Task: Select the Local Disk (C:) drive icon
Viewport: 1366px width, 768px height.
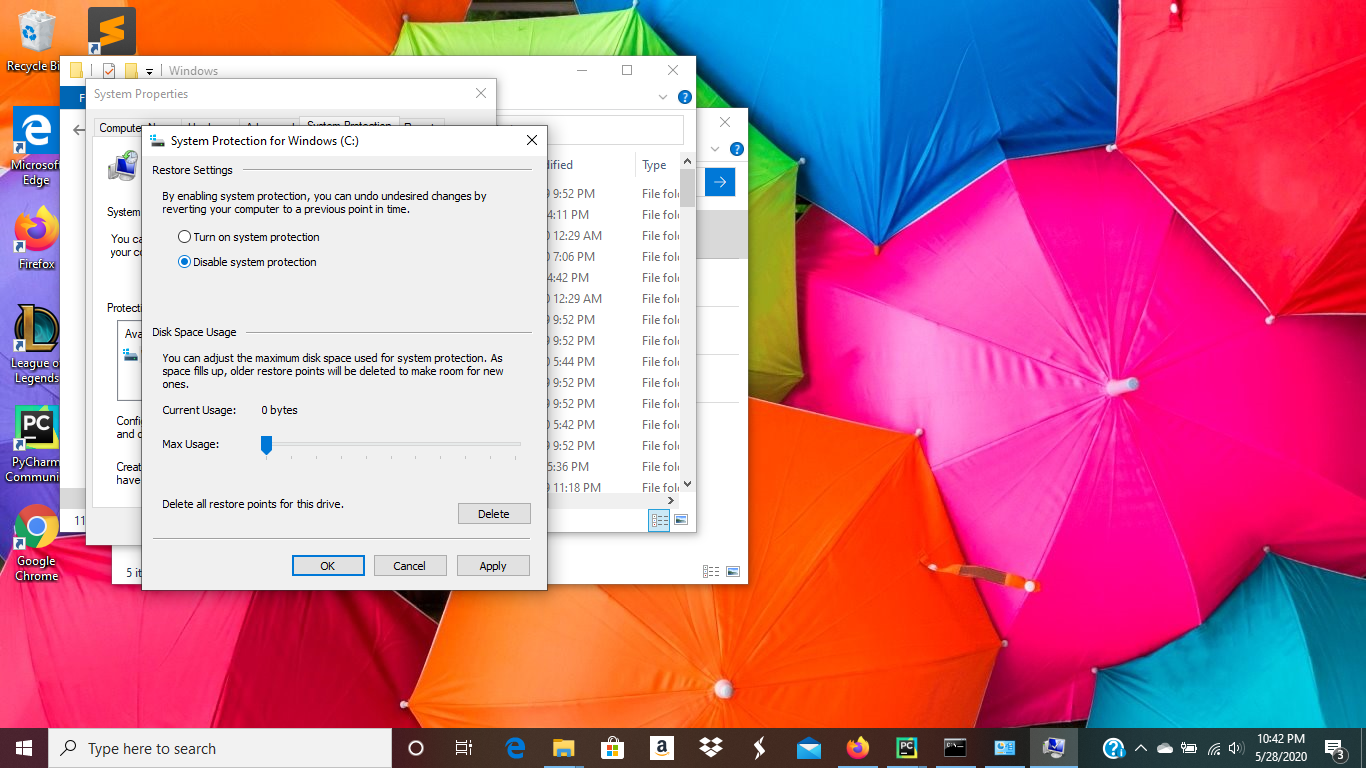Action: pyautogui.click(x=128, y=353)
